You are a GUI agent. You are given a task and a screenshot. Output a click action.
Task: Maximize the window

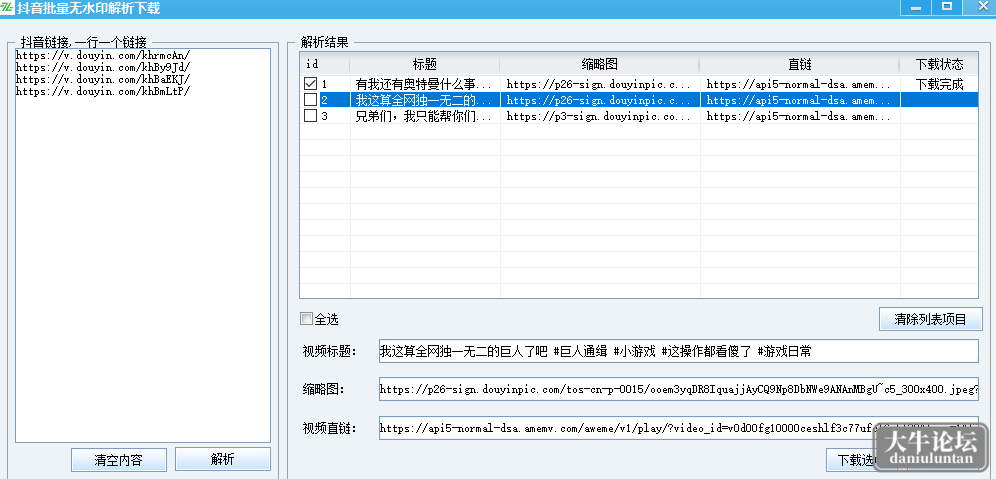click(946, 7)
